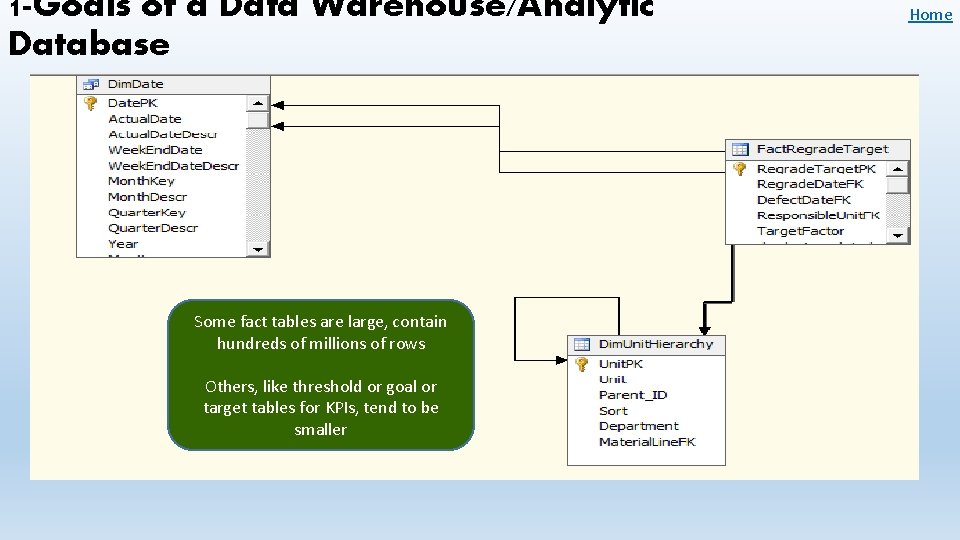Open the Home link
Viewport: 960px width, 540px height.
tap(930, 15)
